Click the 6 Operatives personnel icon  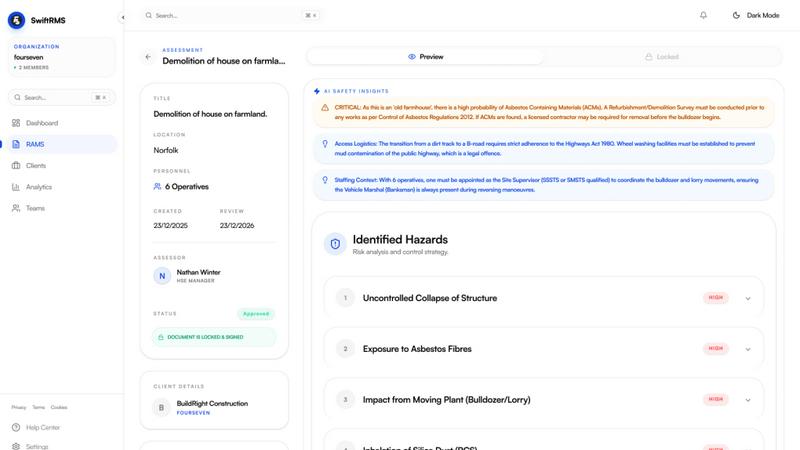[157, 187]
